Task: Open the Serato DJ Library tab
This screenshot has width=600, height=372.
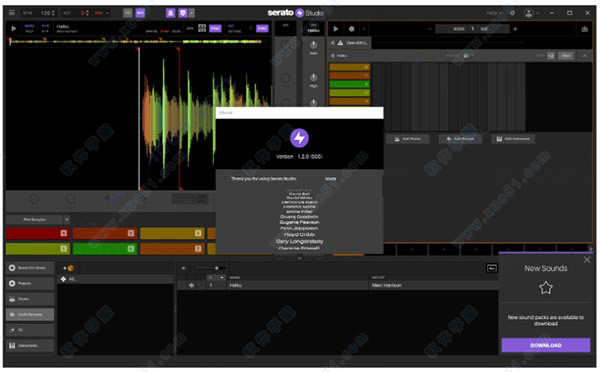Action: click(30, 268)
